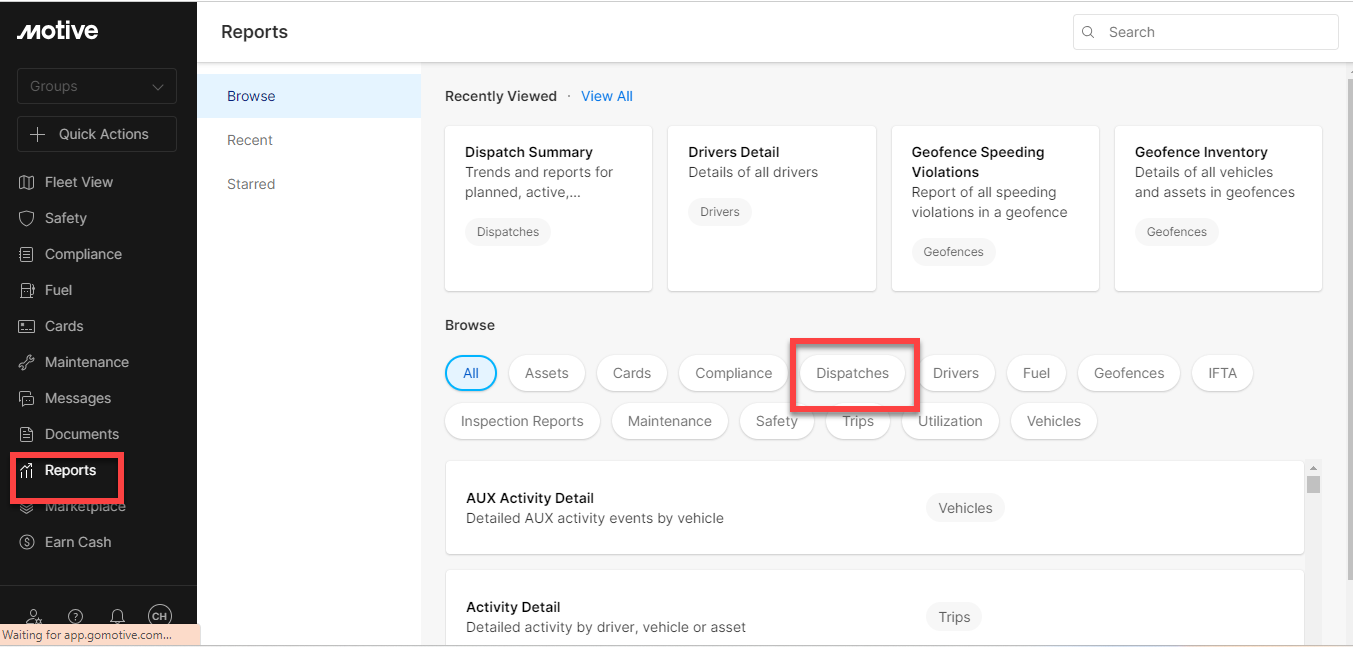Filter reports by Utilization
Screen dimensions: 1353x647
(x=950, y=421)
